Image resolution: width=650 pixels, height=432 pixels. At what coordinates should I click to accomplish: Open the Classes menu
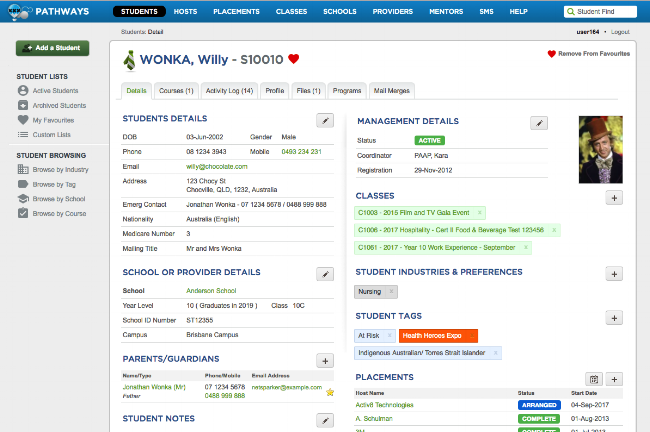click(x=291, y=12)
